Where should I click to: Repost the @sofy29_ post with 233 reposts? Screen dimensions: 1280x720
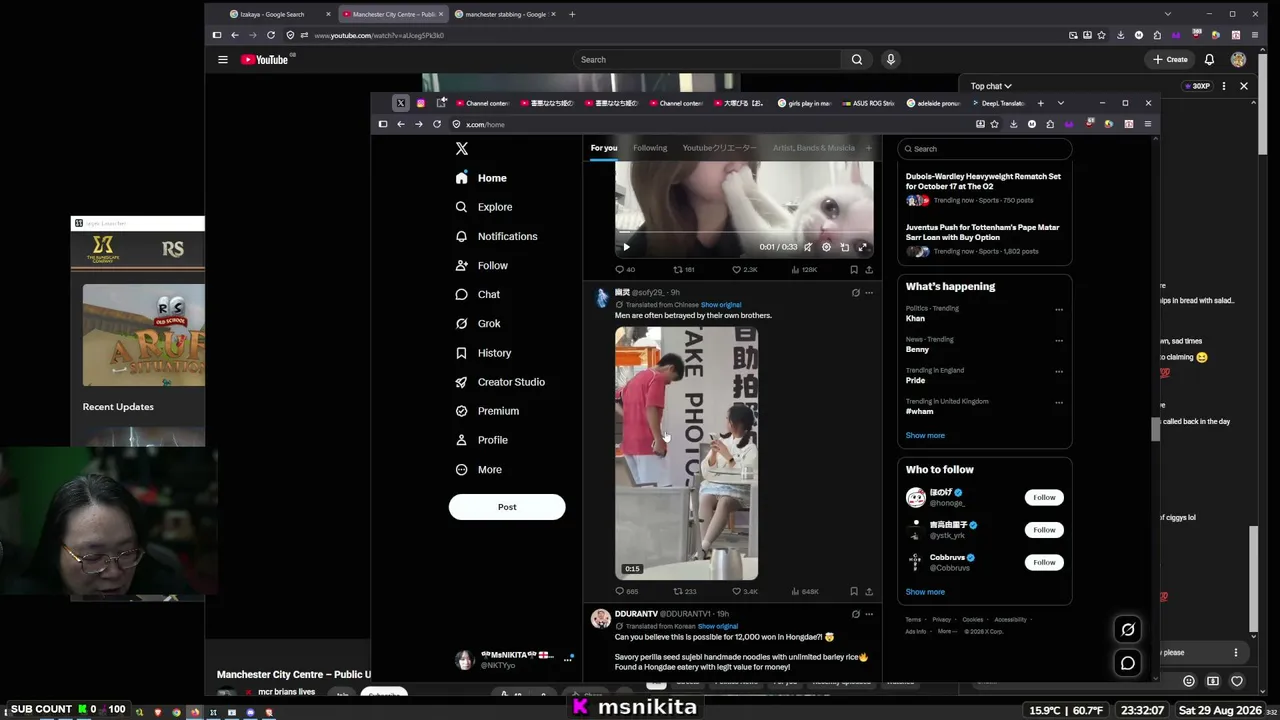[x=684, y=591]
